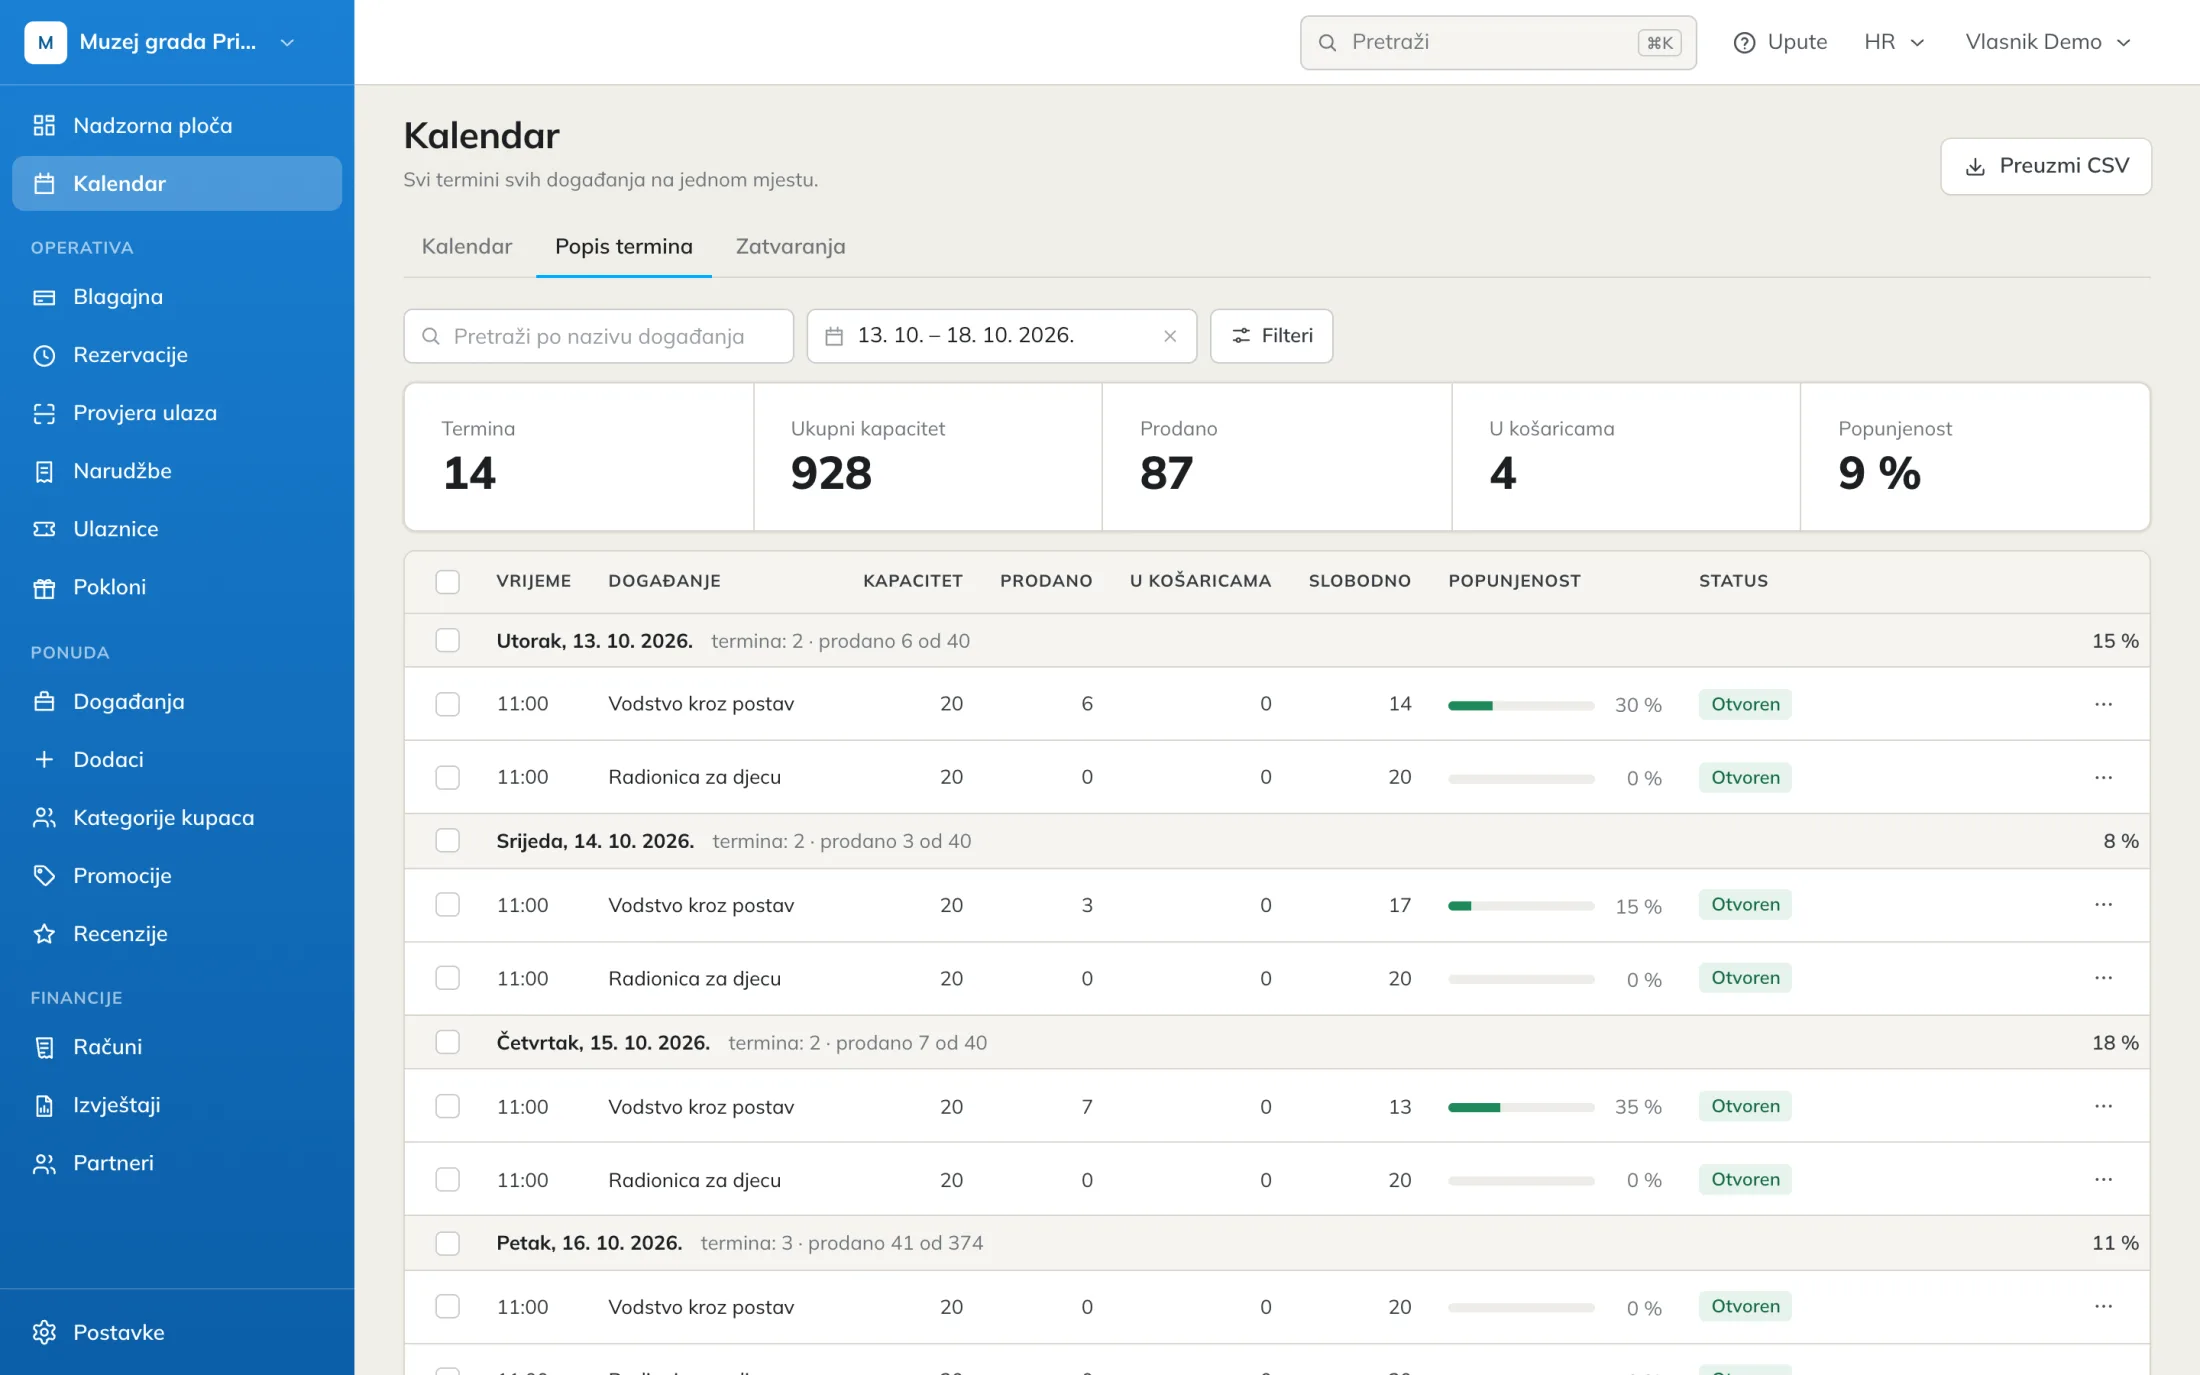Select the Četvrtak, 15. 10. 2026. group checkbox
This screenshot has height=1375, width=2200.
click(447, 1043)
